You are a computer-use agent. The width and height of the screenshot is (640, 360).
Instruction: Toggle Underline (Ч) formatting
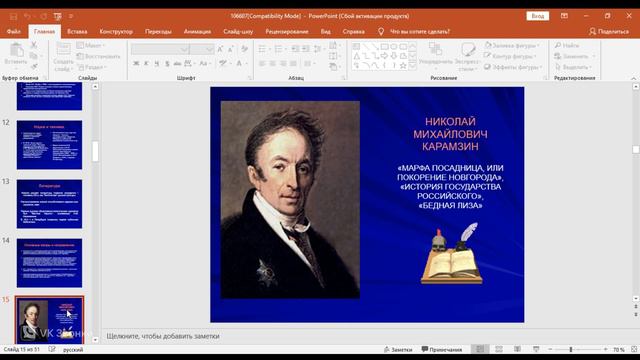pyautogui.click(x=157, y=63)
